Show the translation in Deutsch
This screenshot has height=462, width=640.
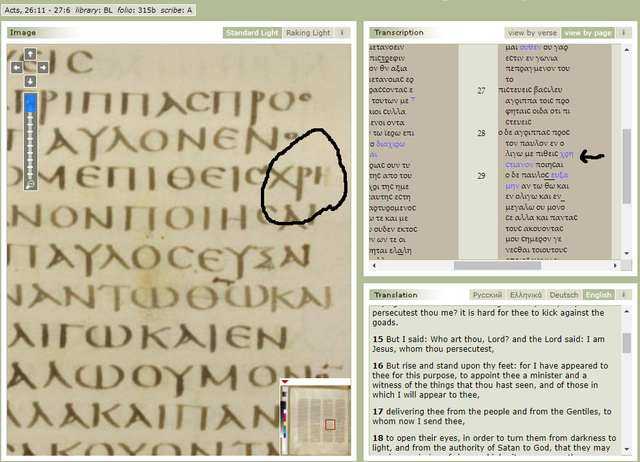click(x=564, y=295)
